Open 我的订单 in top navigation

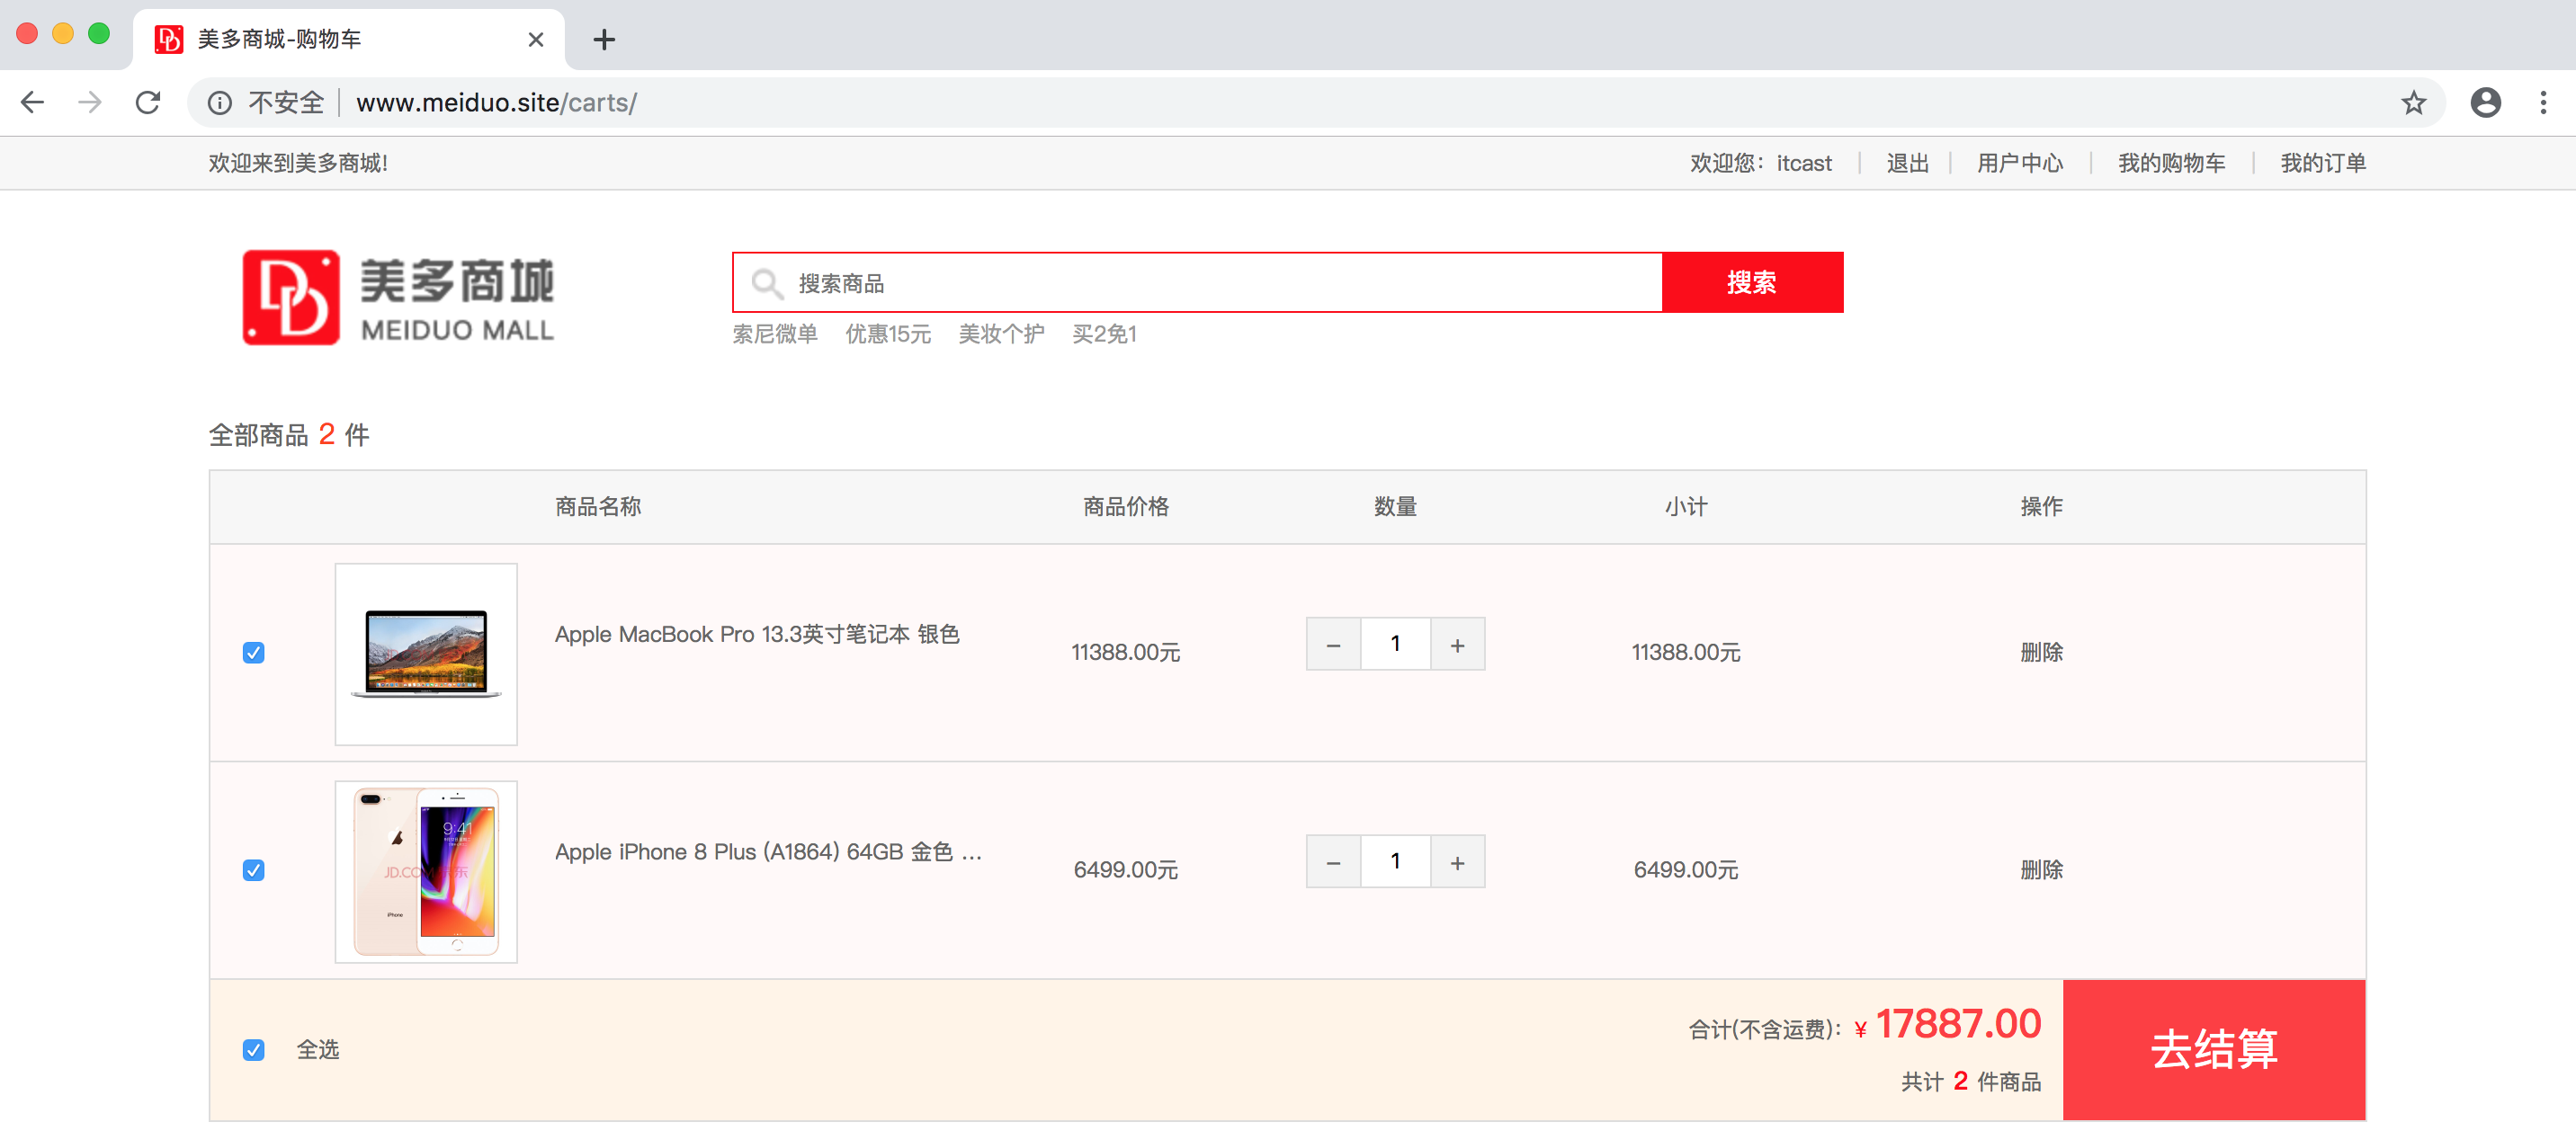[2322, 163]
